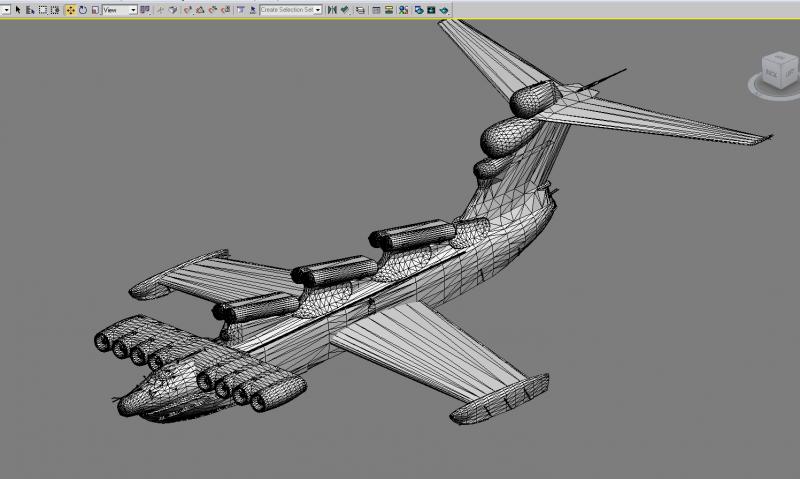Activate the Select and Move tool
The width and height of the screenshot is (800, 479).
click(70, 10)
